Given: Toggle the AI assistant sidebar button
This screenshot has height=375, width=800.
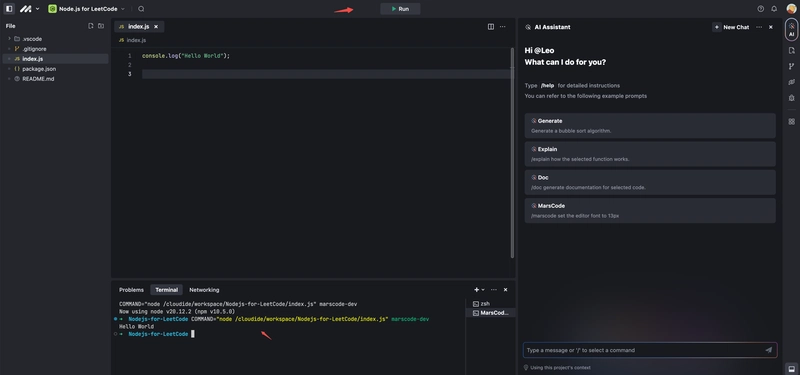Looking at the screenshot, I should (791, 30).
